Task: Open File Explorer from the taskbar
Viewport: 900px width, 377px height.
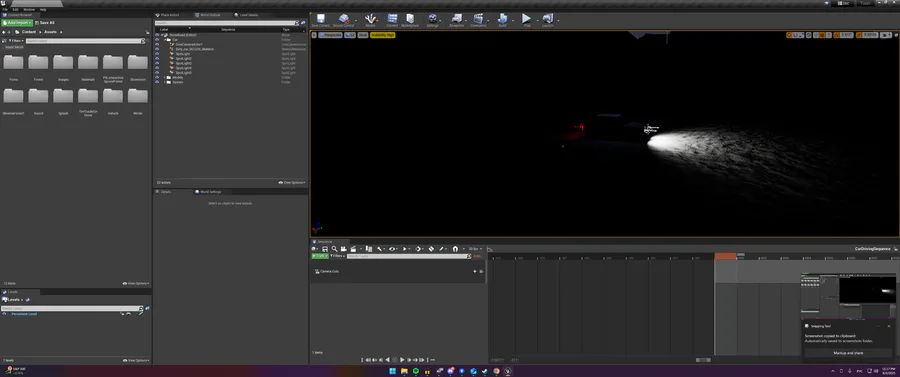Action: click(x=404, y=371)
